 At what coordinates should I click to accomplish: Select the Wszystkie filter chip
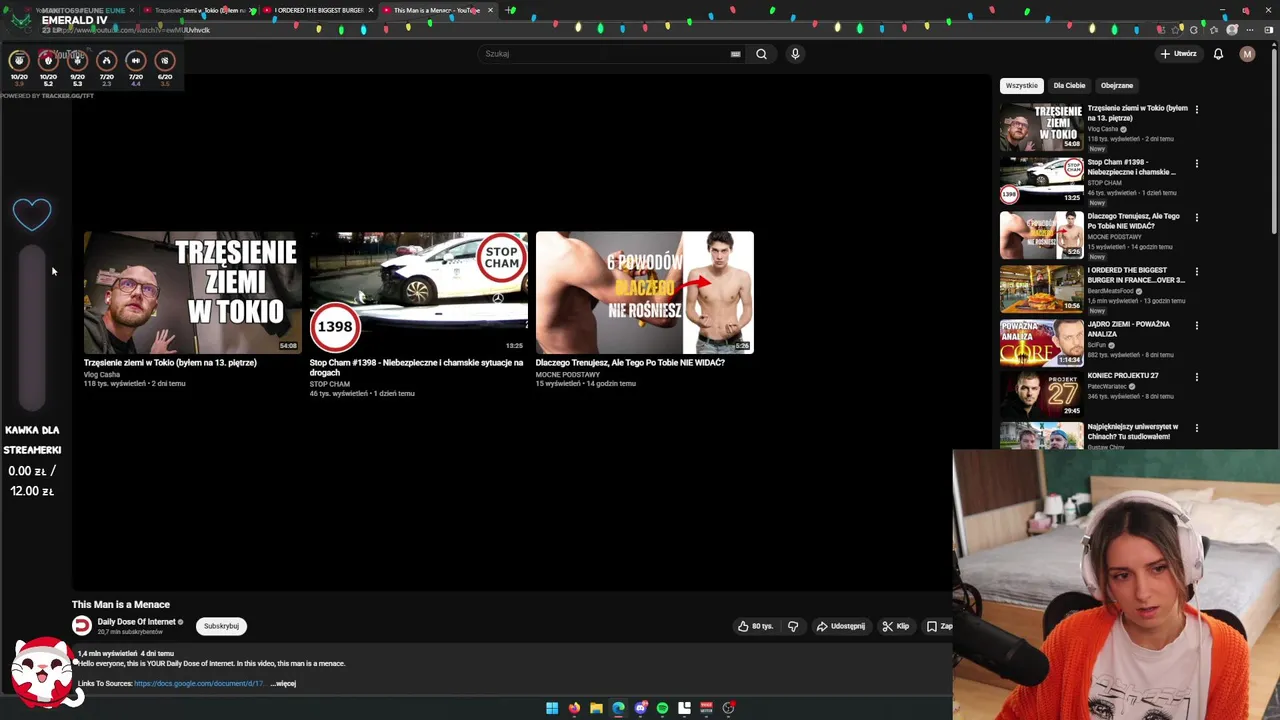pos(1021,86)
